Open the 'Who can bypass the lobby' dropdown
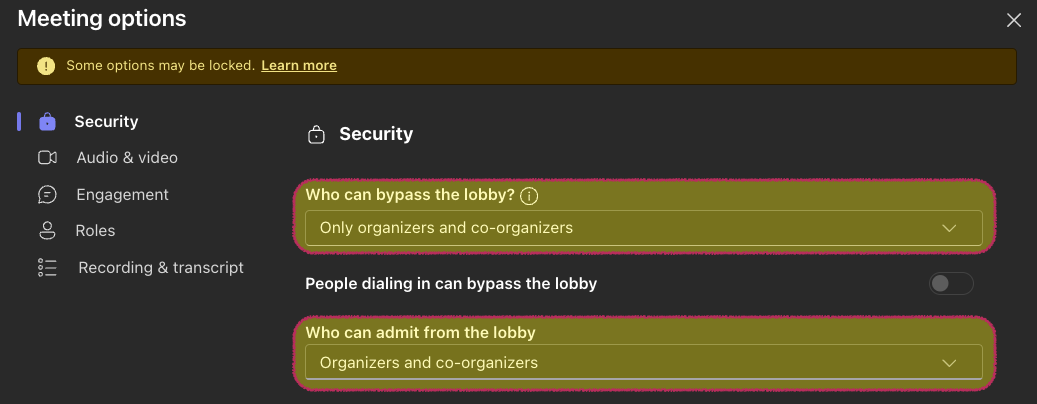This screenshot has height=404, width=1037. (x=640, y=228)
